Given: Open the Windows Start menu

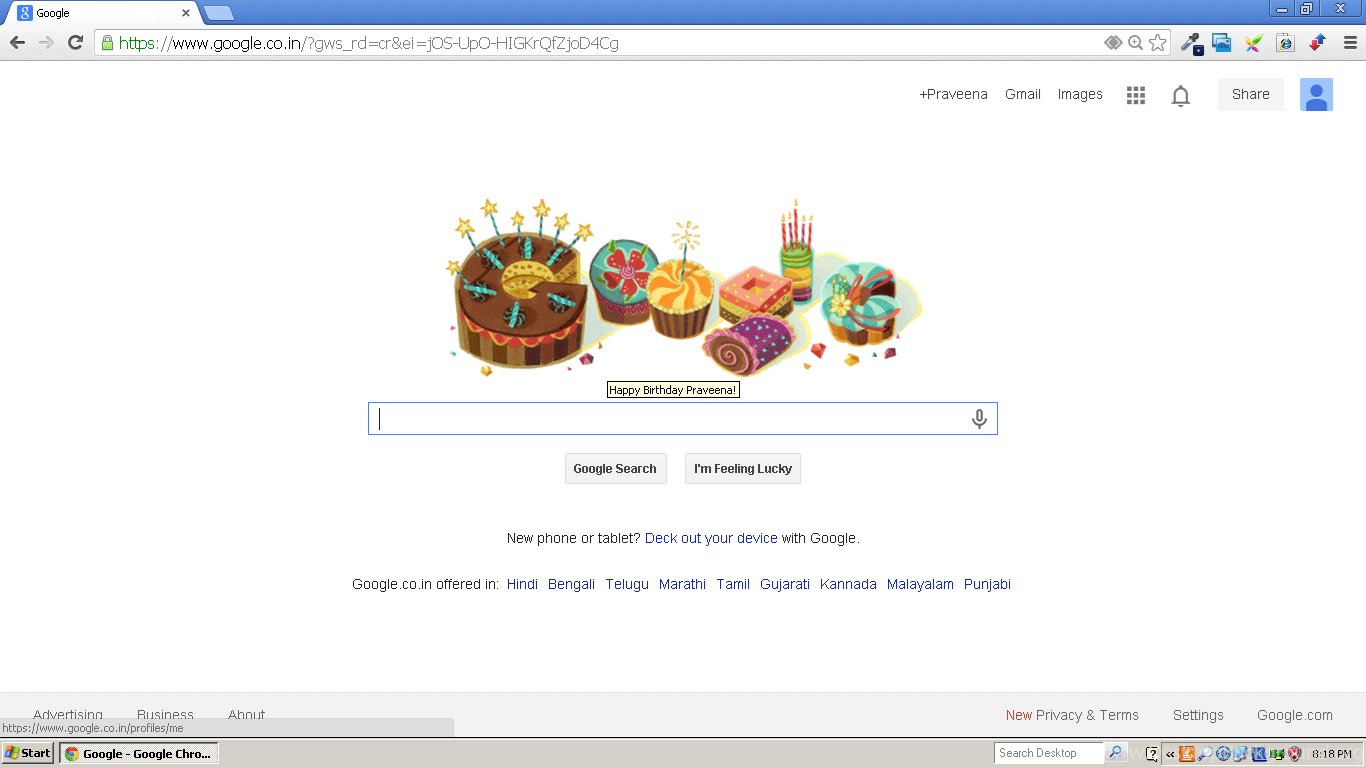Looking at the screenshot, I should pos(28,753).
